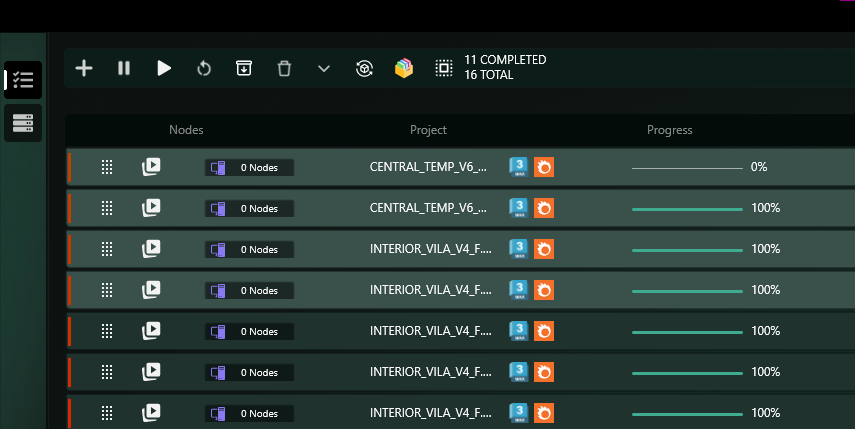This screenshot has height=429, width=855.
Task: Archive selected jobs with the box-arrow icon
Action: [x=244, y=68]
